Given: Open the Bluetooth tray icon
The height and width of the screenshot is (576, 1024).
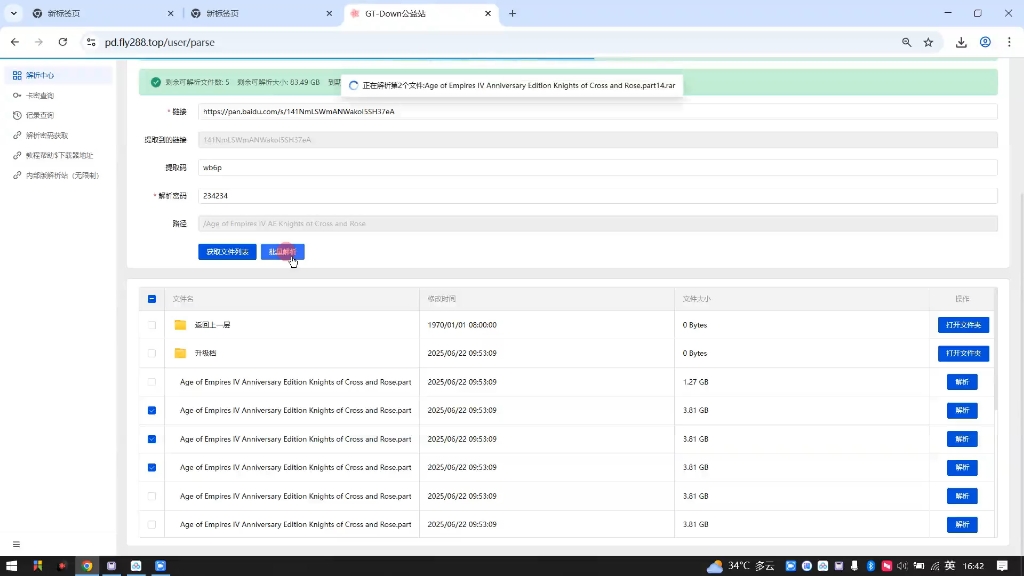Looking at the screenshot, I should tap(871, 566).
